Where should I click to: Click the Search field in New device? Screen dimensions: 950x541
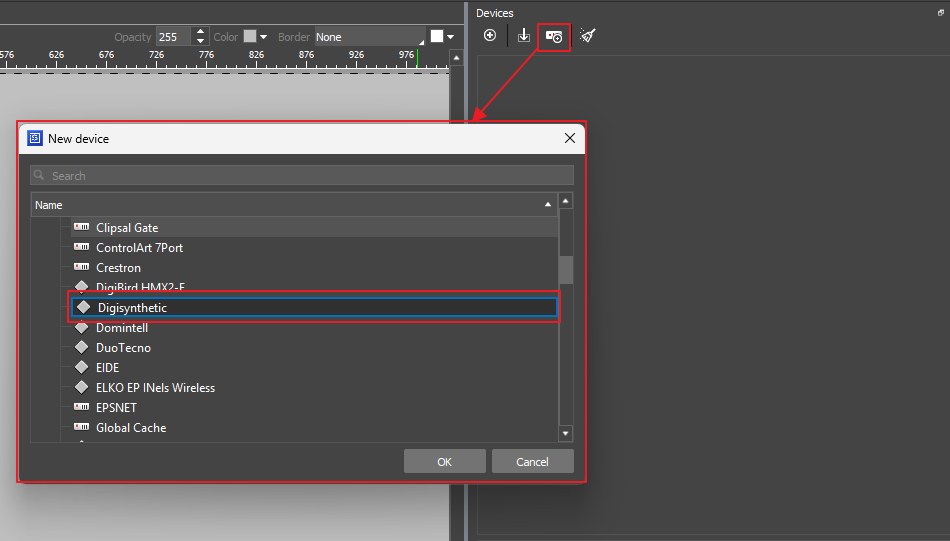302,176
